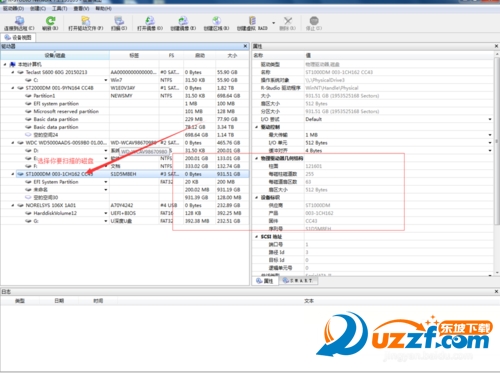Select the Device View tab
Screen dimensions: 500x373
tap(18, 37)
